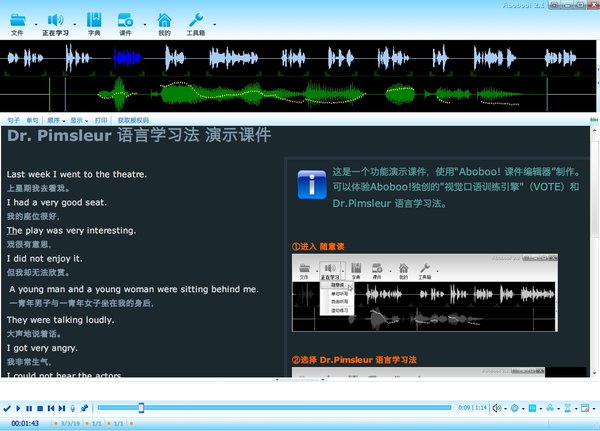
Task: Click the microphone record icon
Action: pyautogui.click(x=73, y=408)
